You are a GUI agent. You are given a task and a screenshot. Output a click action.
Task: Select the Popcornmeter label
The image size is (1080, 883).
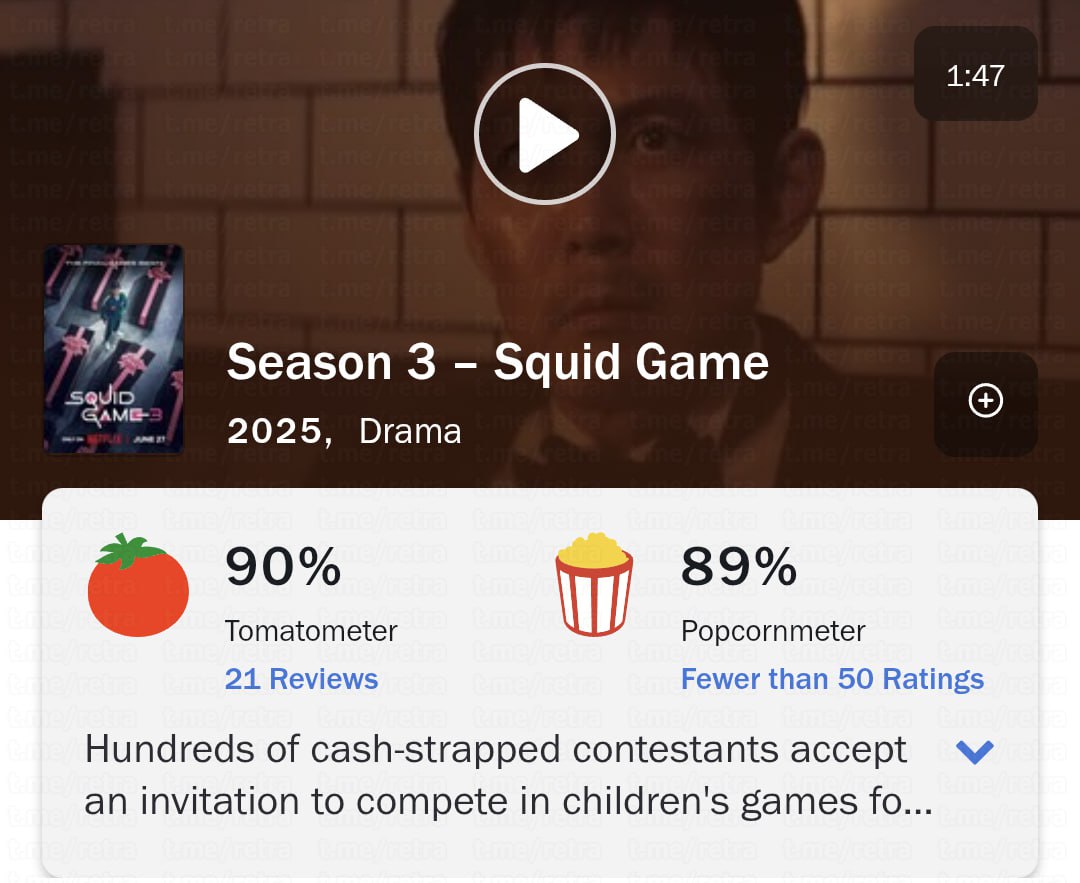click(x=773, y=631)
